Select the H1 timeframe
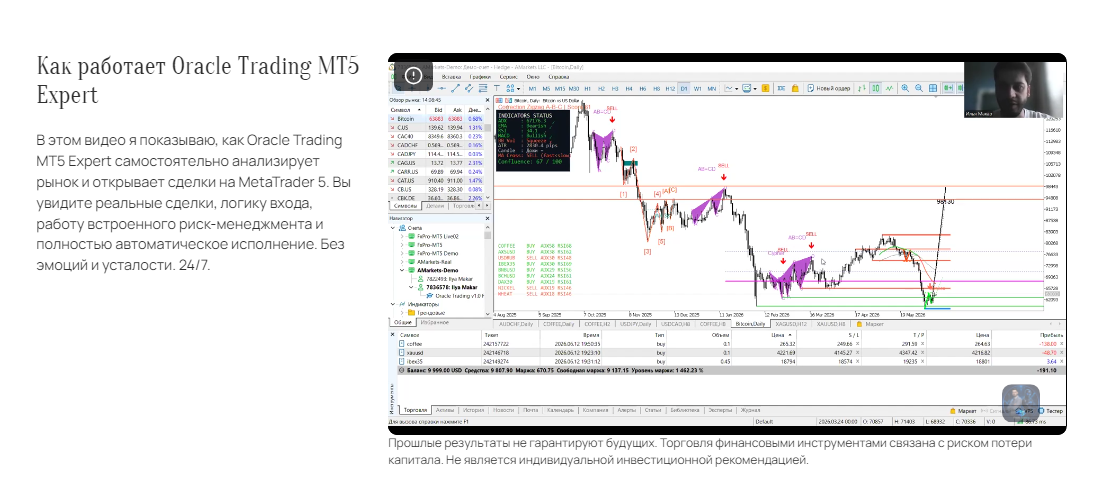 588,88
